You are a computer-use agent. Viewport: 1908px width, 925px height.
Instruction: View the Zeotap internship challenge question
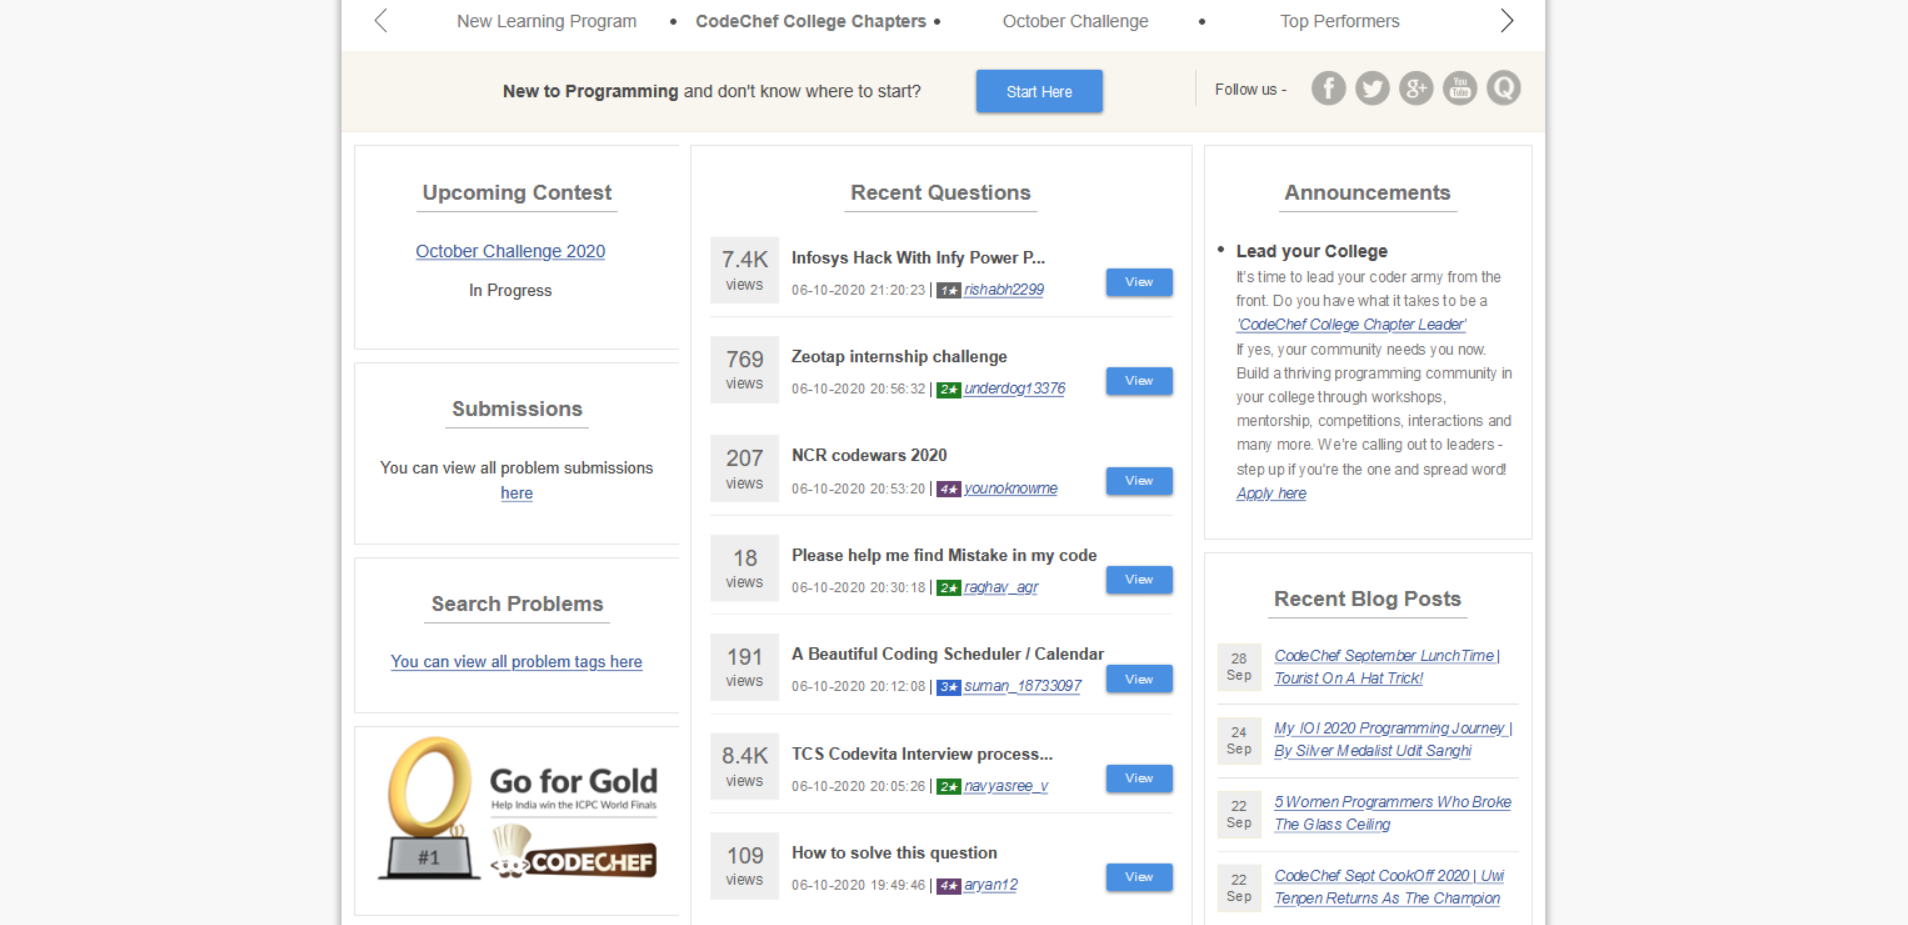click(x=1139, y=381)
